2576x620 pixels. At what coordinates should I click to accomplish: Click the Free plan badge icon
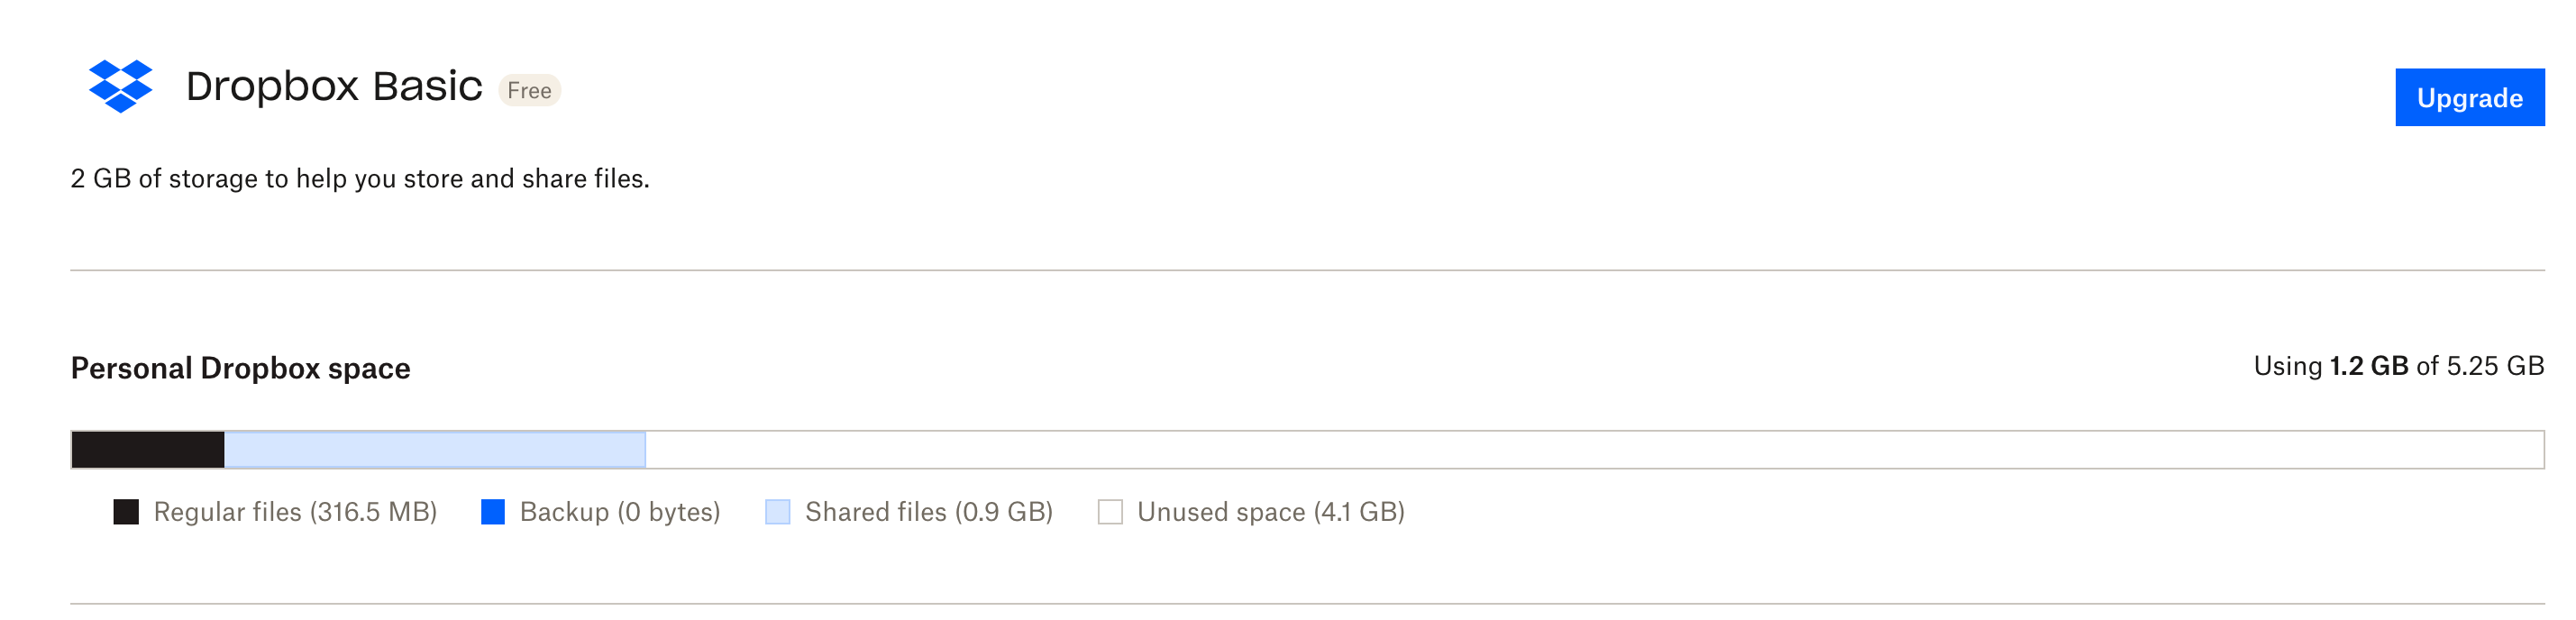click(529, 90)
